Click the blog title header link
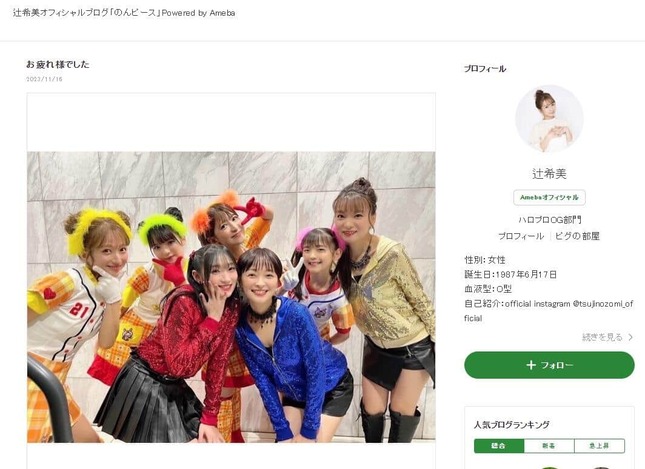Viewport: 645px width, 469px height. click(124, 13)
